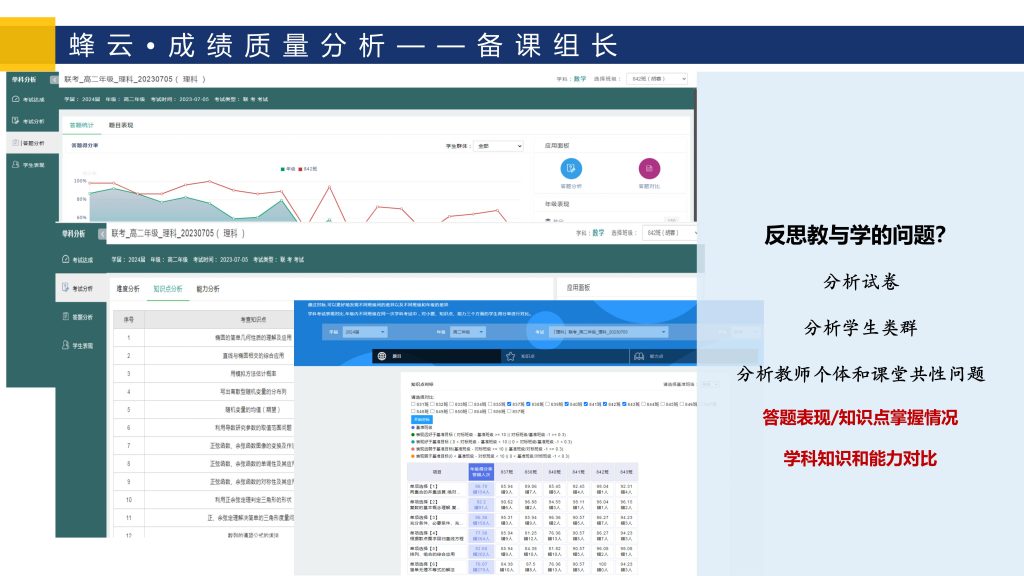Select 答题分析 in the lower sidebar

pos(86,317)
